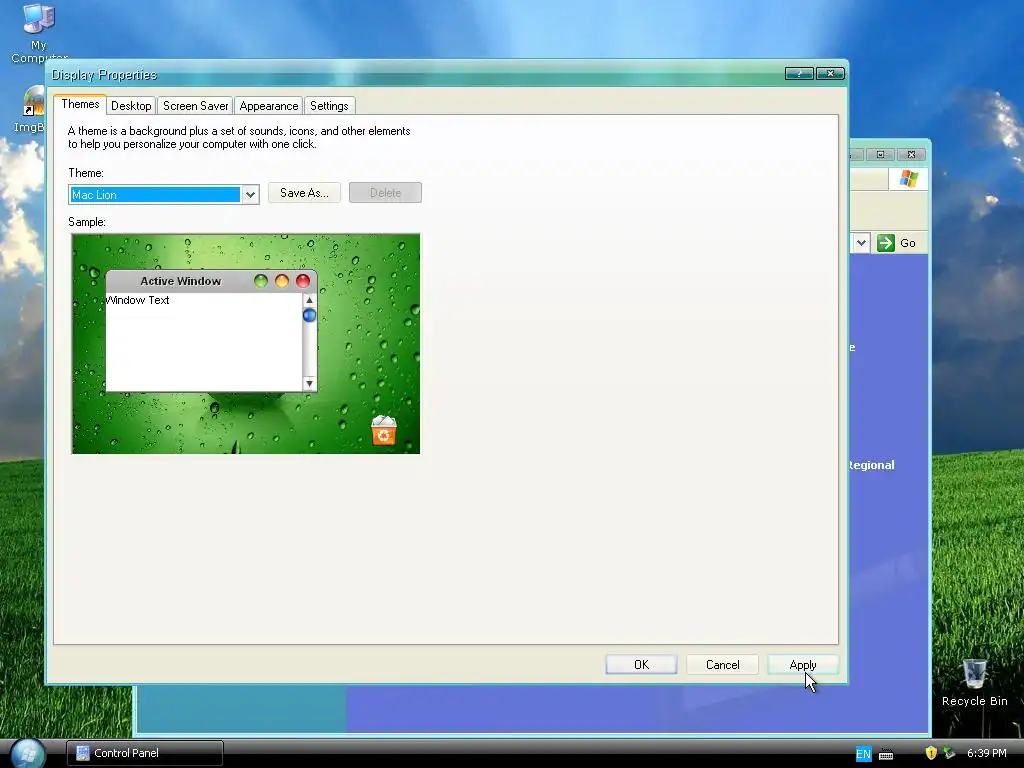
Task: Click the Active Window title in sample
Action: 180,281
